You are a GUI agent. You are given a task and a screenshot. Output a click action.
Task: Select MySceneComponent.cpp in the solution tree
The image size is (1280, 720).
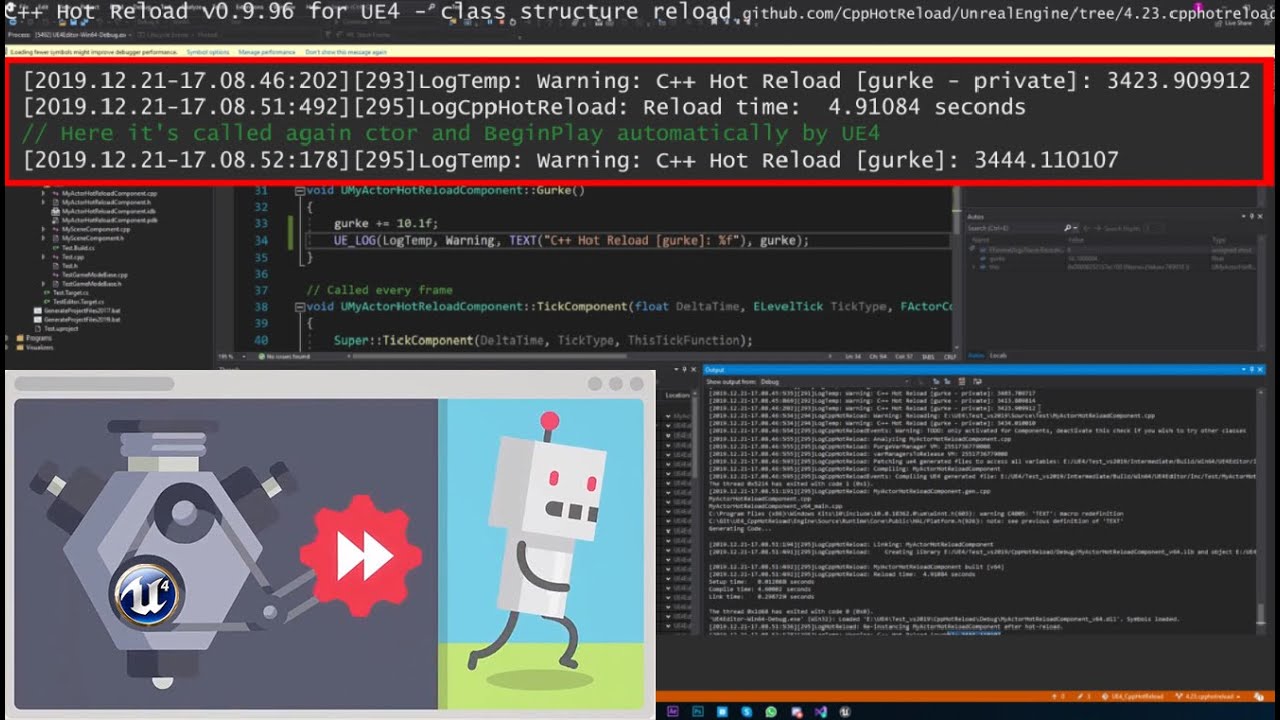[96, 229]
